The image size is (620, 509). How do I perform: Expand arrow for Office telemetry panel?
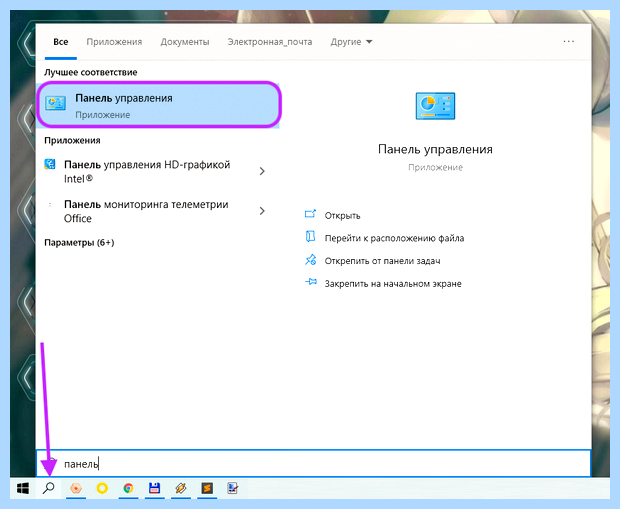pos(262,211)
